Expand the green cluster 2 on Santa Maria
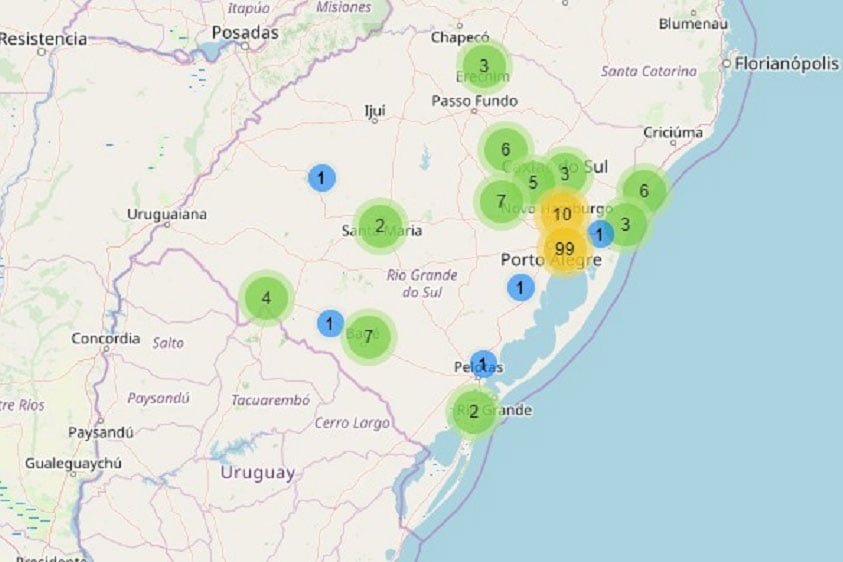 point(380,225)
